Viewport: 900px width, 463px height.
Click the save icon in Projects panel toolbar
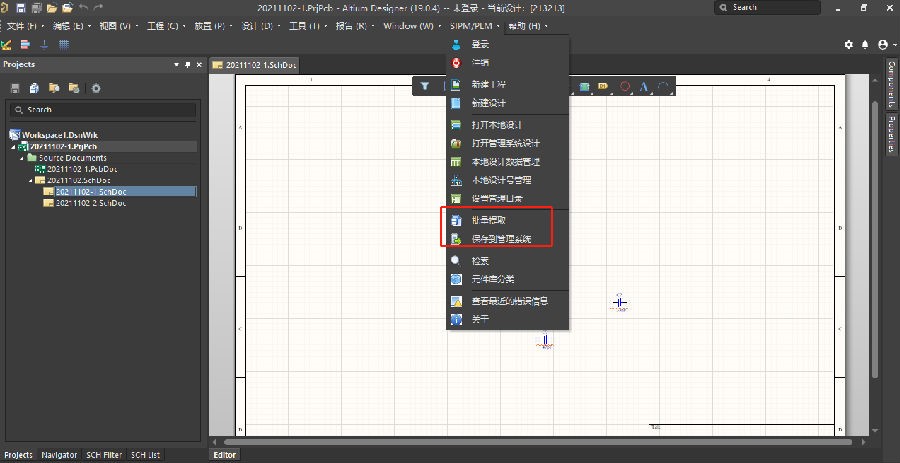tap(15, 88)
